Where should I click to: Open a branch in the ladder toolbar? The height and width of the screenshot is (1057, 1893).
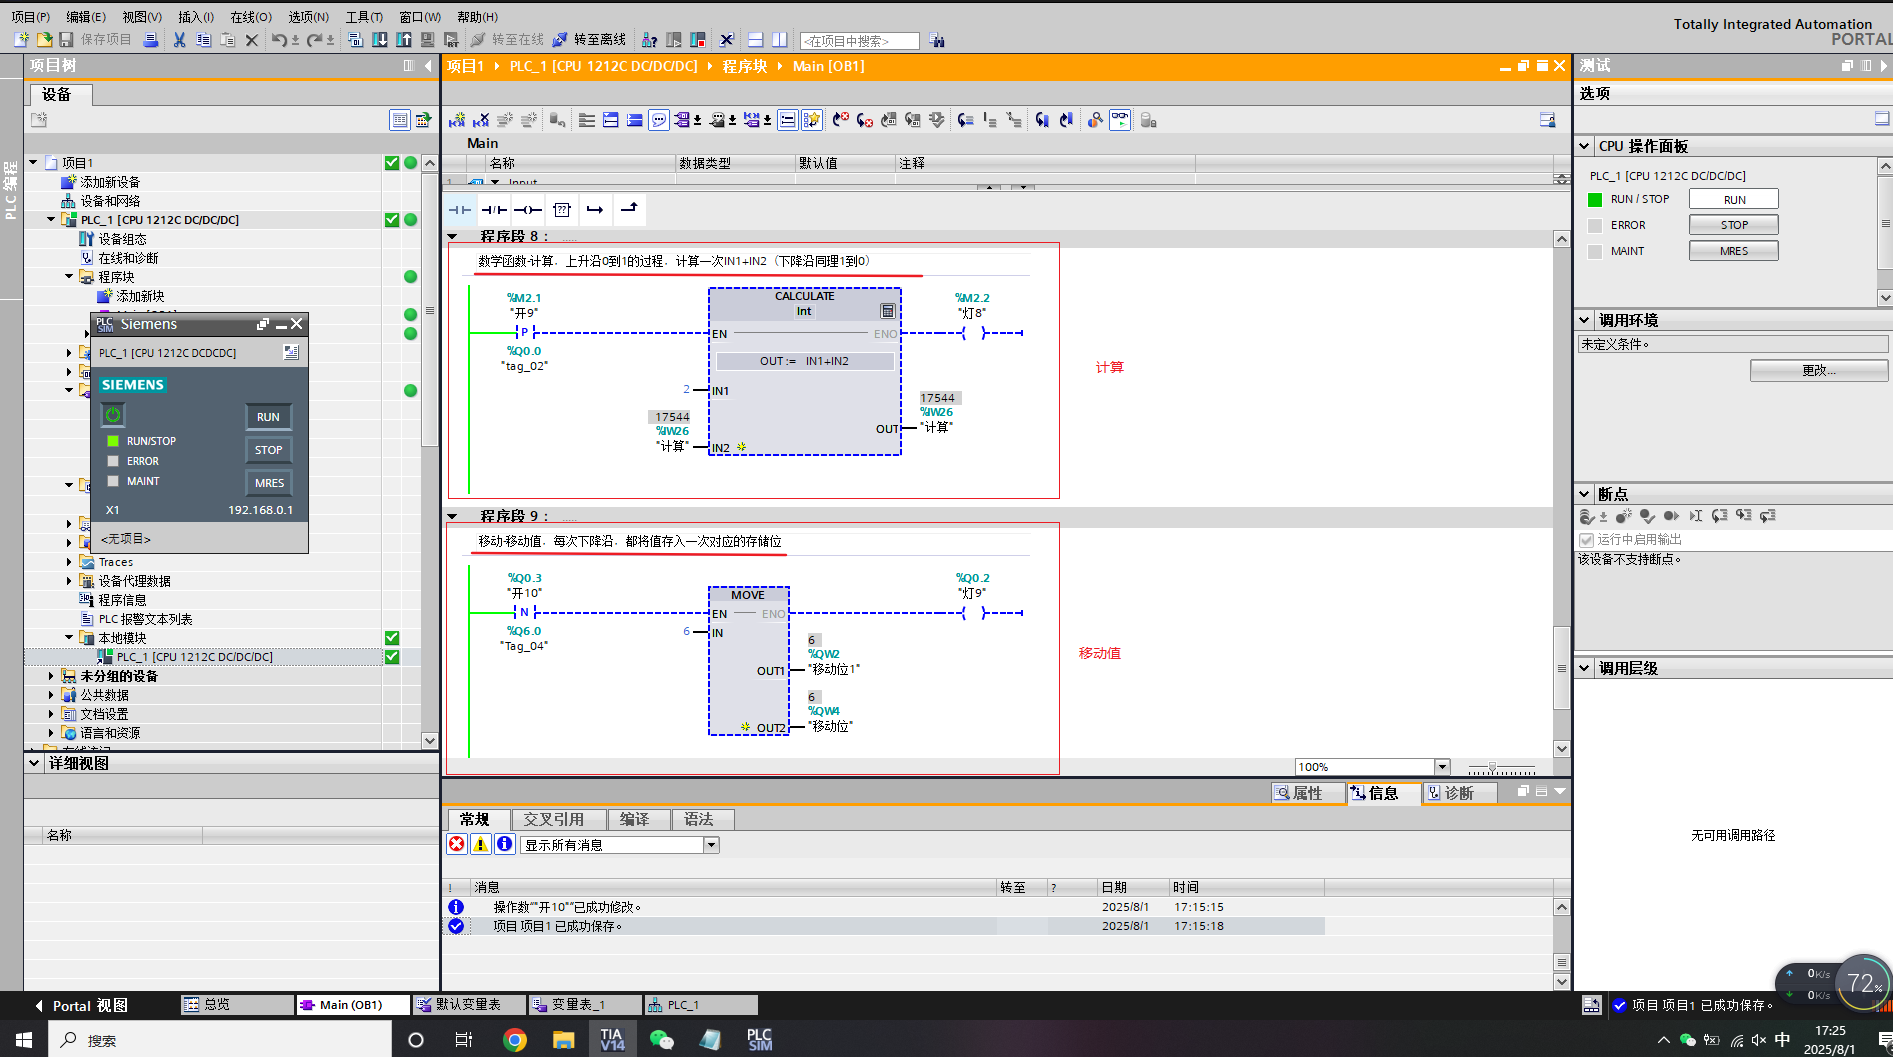click(x=595, y=210)
